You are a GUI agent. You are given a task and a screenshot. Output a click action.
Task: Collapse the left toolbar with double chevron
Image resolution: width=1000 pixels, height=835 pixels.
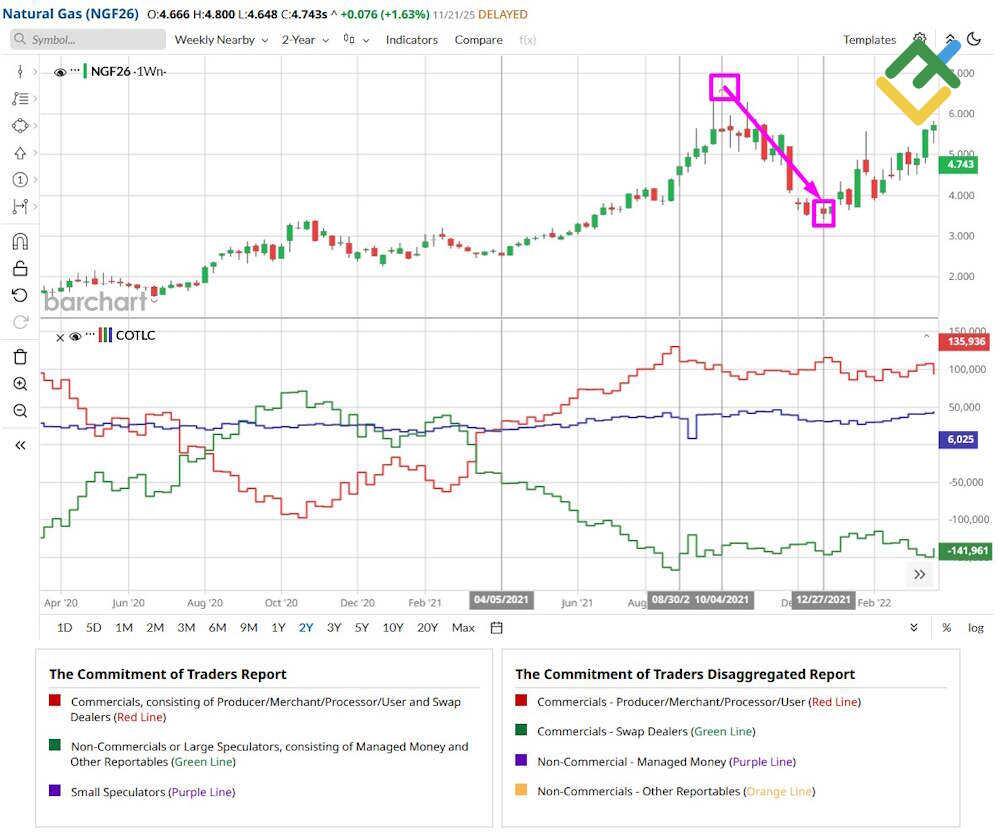[20, 445]
